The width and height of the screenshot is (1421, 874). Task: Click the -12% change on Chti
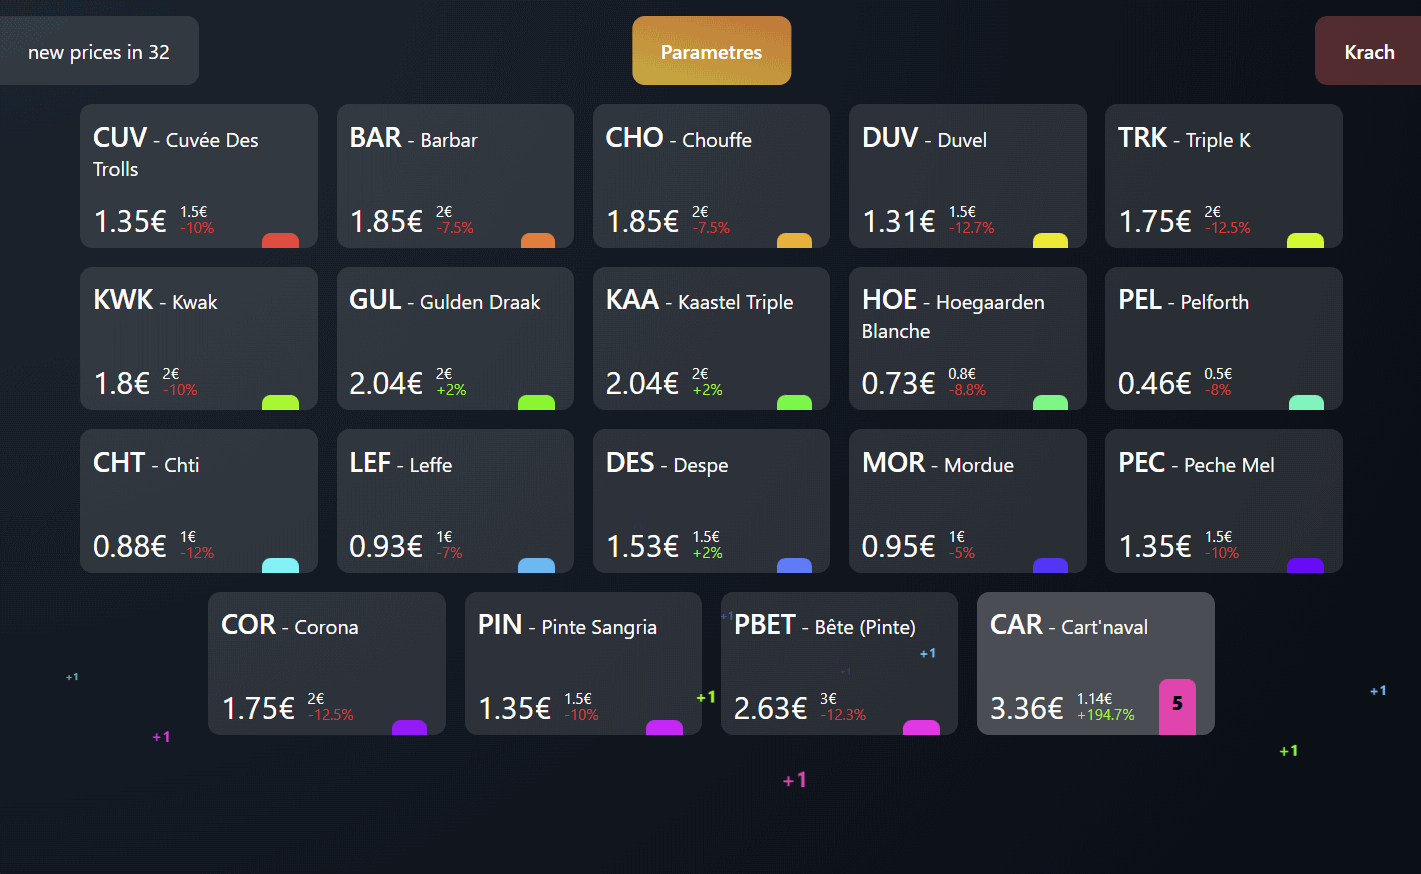[197, 553]
